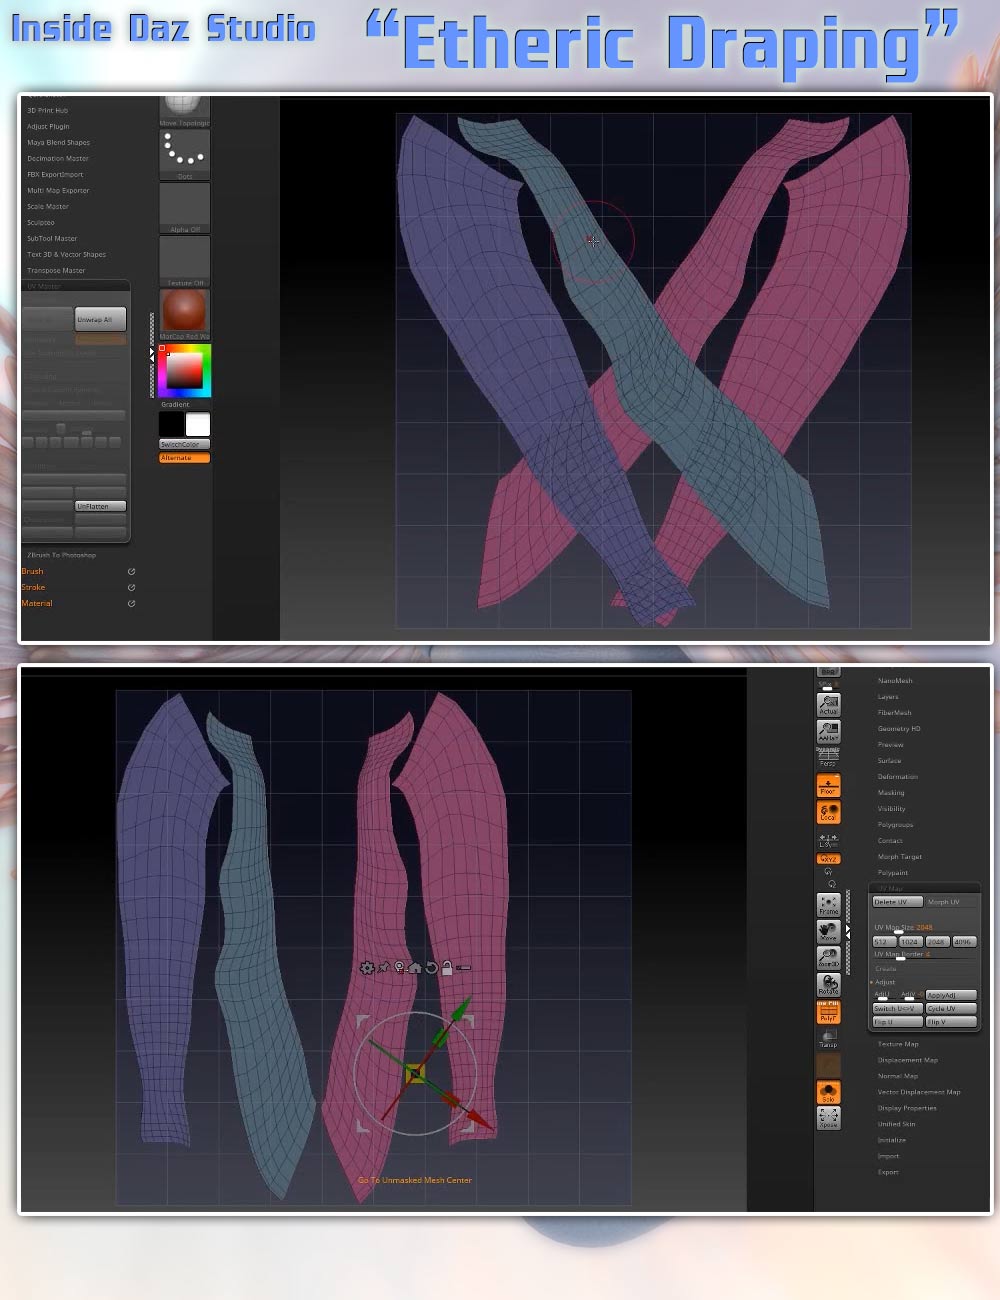
Task: Click the gizmo reset orientation arrow icon
Action: [x=431, y=968]
